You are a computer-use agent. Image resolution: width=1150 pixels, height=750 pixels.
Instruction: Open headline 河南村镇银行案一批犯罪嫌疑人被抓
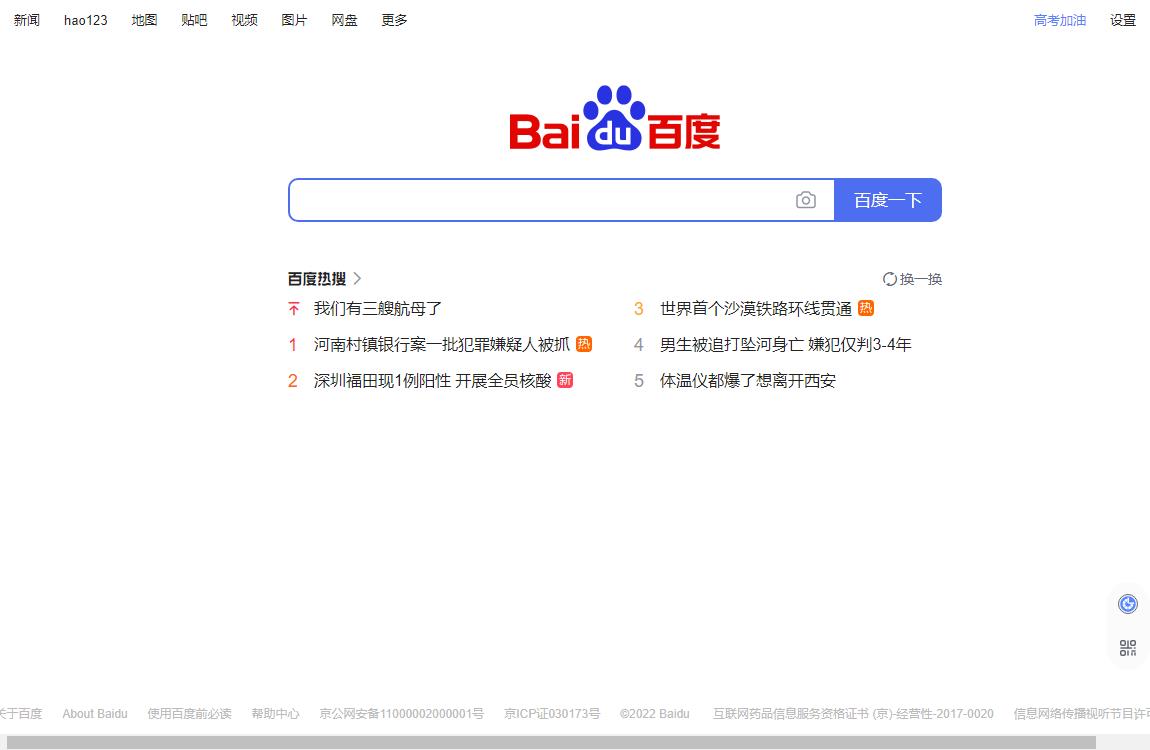click(x=442, y=345)
